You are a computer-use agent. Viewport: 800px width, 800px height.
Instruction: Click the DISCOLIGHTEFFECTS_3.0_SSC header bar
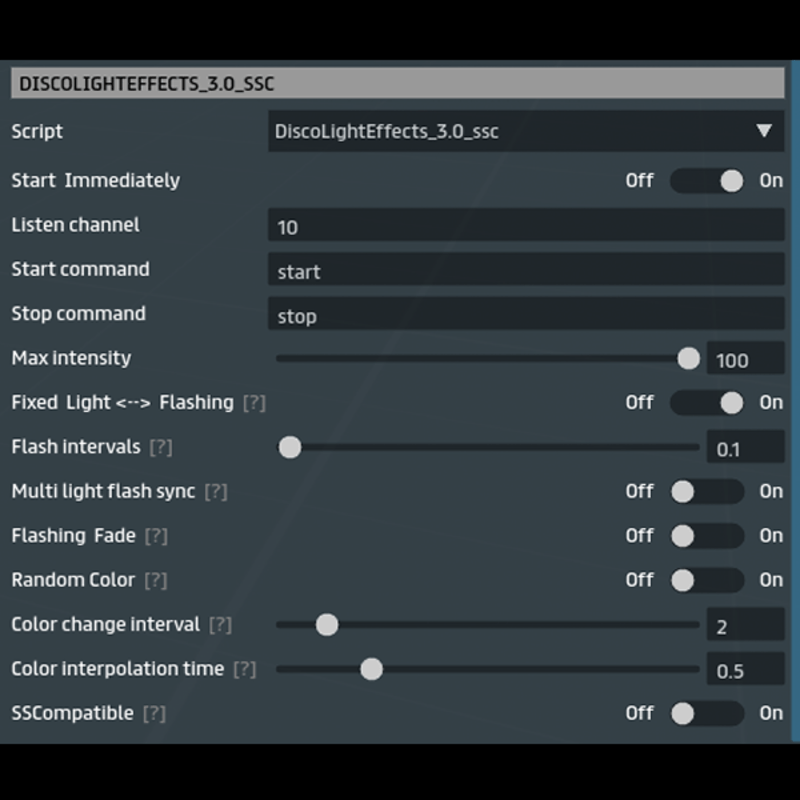click(x=397, y=83)
